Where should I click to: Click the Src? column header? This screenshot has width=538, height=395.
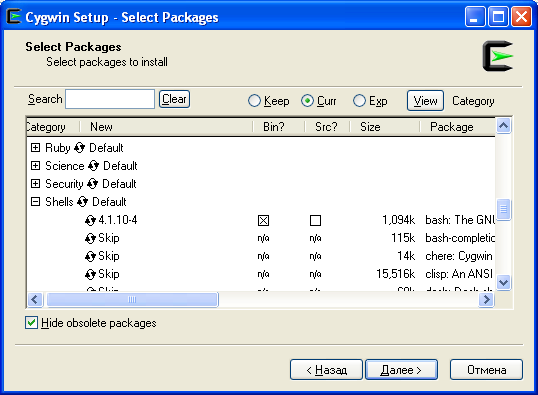click(x=327, y=127)
